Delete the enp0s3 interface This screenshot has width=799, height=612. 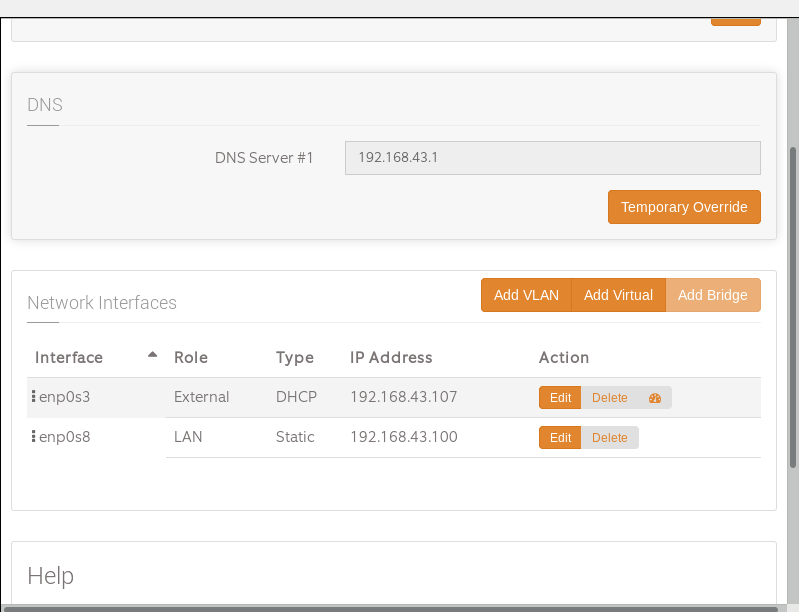point(609,398)
